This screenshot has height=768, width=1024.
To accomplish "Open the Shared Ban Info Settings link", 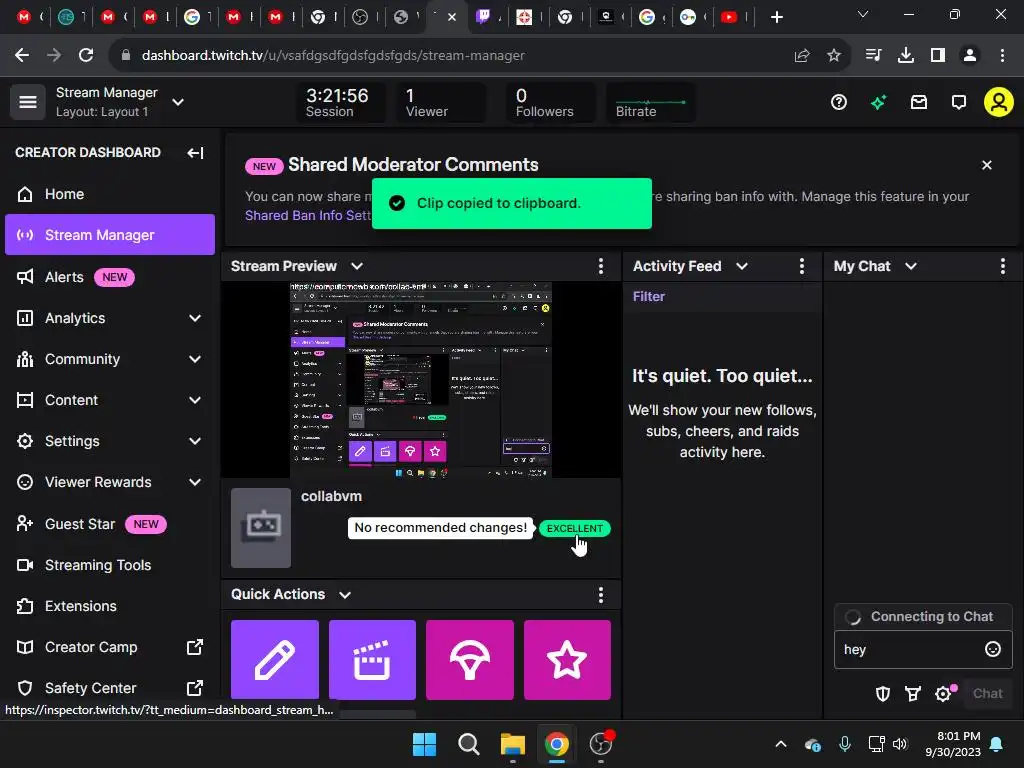I will (308, 216).
